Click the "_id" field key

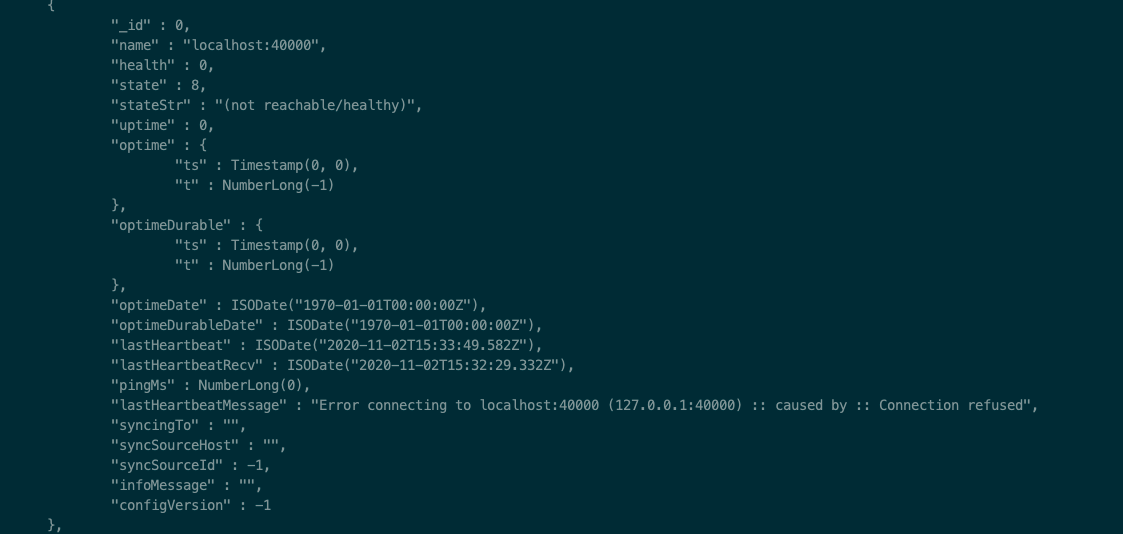pyautogui.click(x=130, y=26)
